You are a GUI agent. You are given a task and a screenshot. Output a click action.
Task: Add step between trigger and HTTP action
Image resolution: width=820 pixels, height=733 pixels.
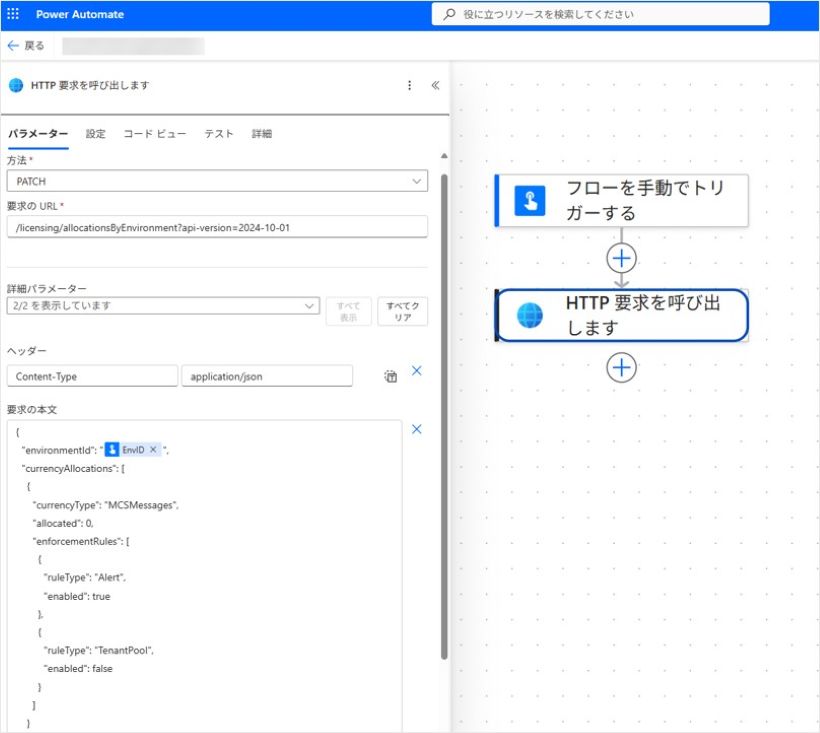621,258
